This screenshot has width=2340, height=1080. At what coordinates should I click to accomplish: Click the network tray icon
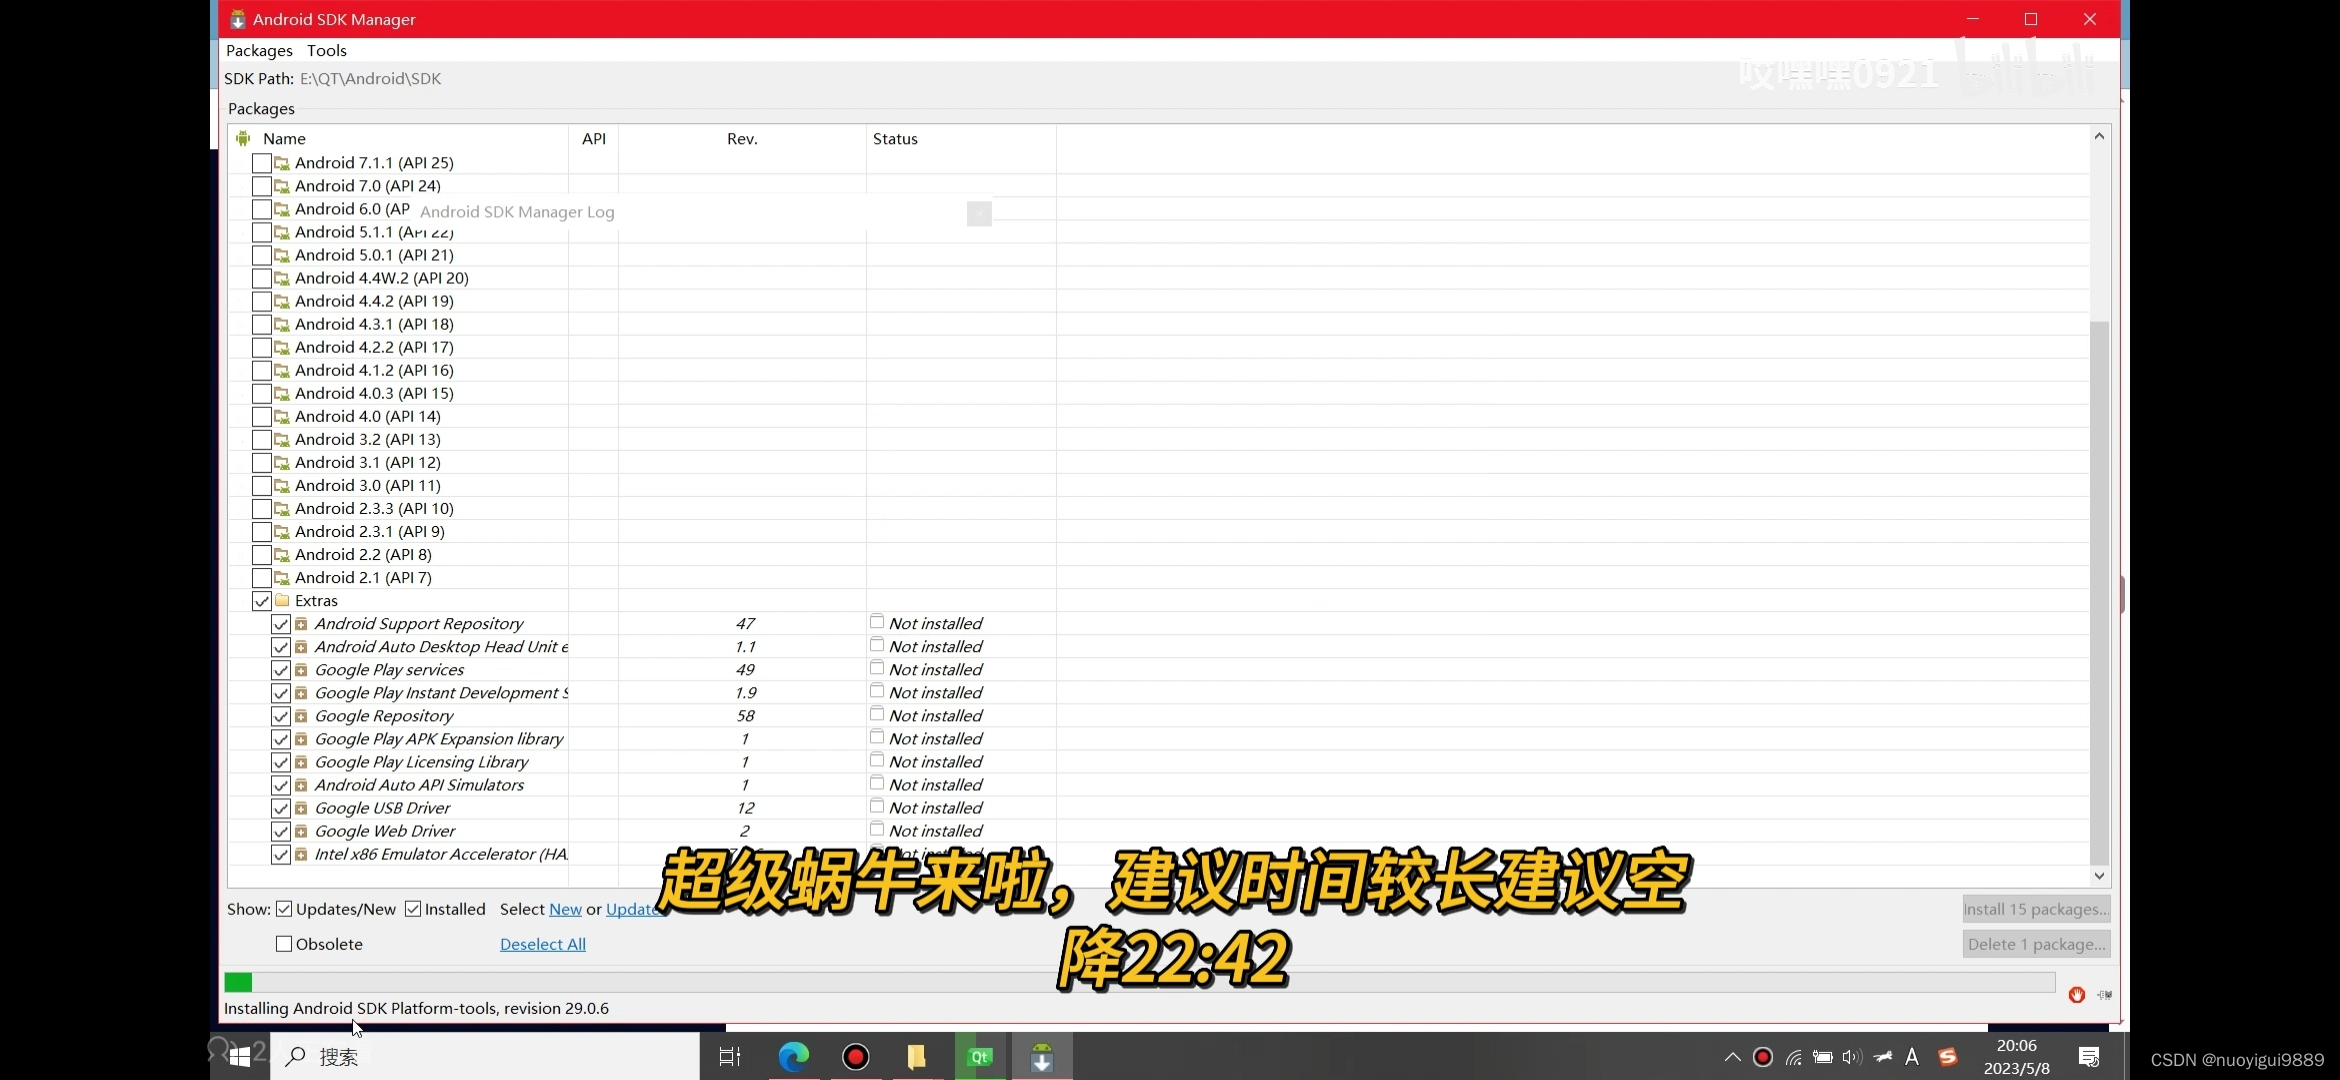pos(1794,1057)
